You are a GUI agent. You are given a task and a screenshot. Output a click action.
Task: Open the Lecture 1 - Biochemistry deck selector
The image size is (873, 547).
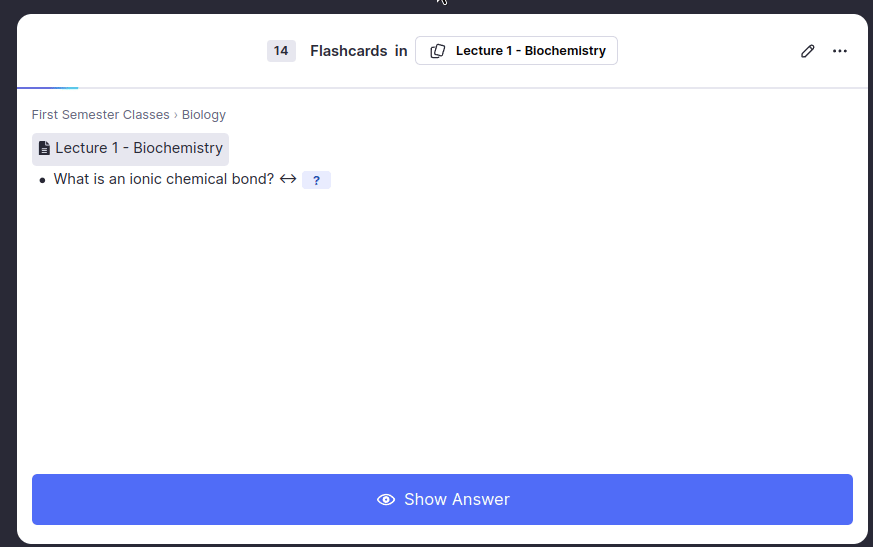coord(517,51)
